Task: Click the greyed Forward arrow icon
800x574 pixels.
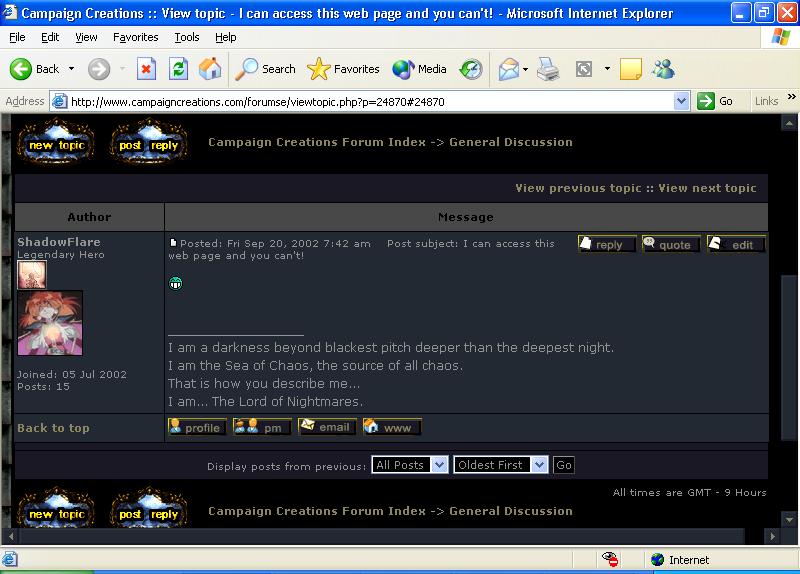Action: [x=98, y=69]
